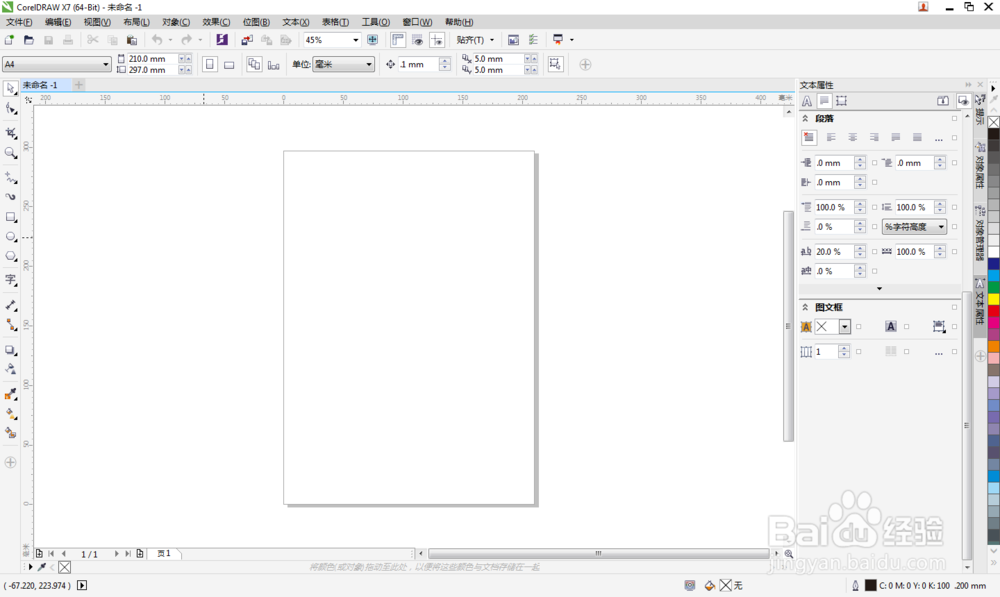Select the Ellipse tool
1000x597 pixels.
click(x=11, y=237)
